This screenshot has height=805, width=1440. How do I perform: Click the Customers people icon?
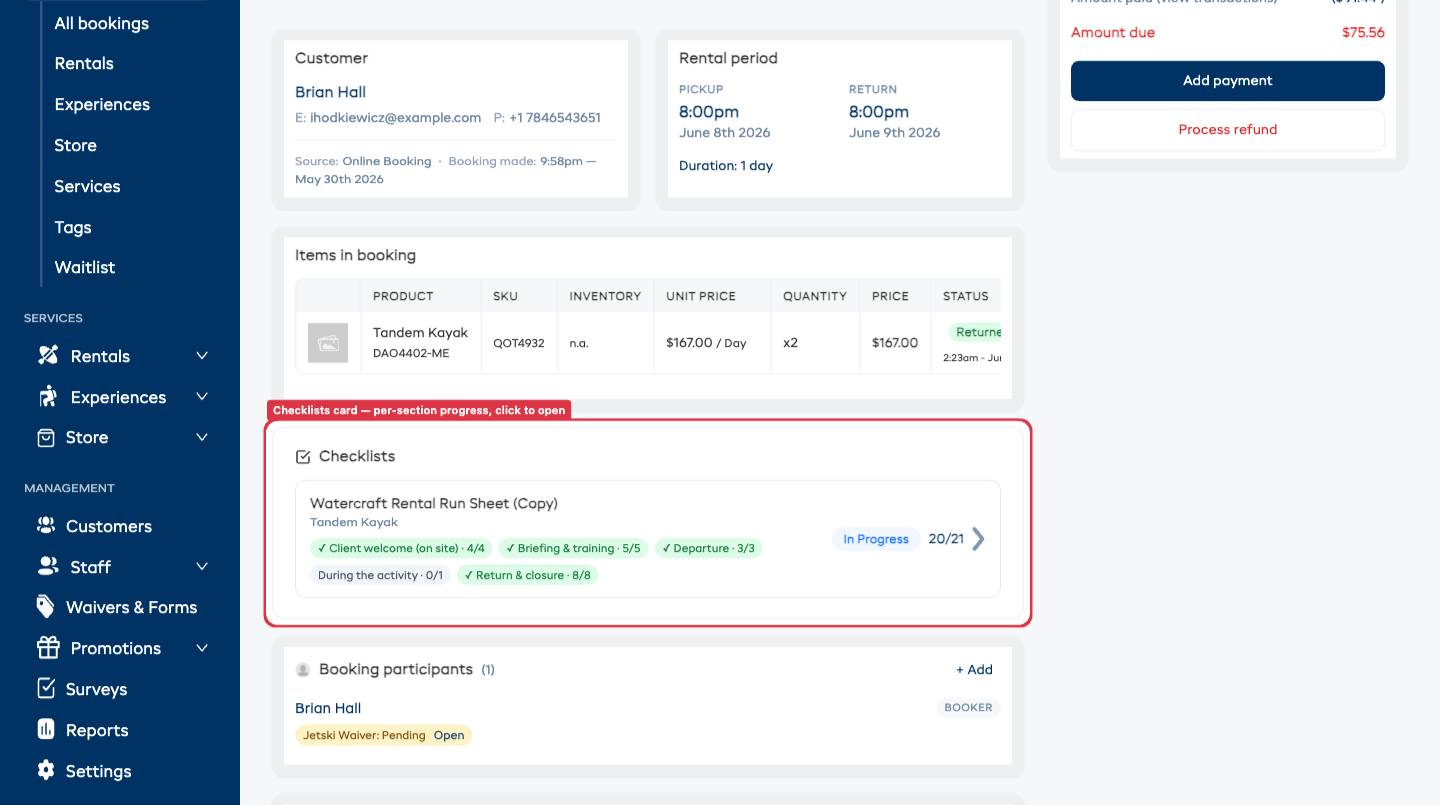coord(46,526)
